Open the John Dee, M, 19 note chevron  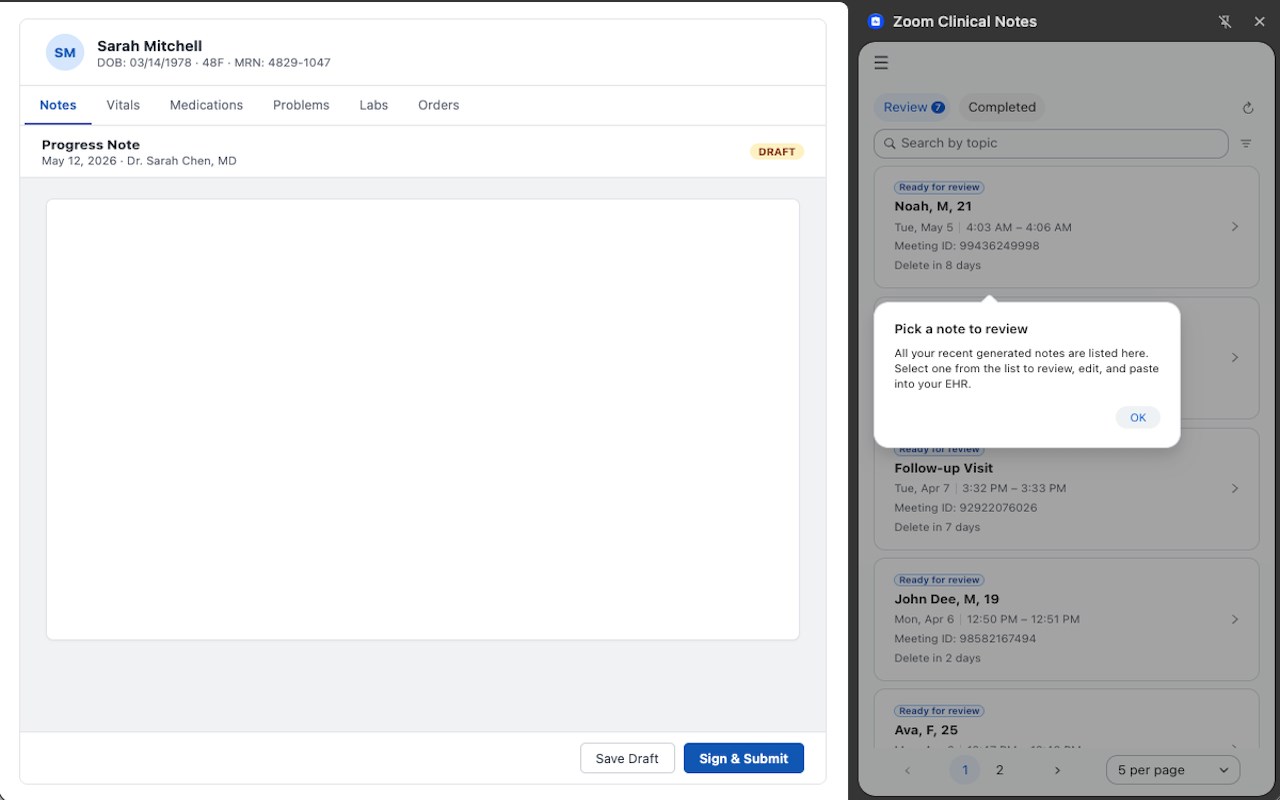pyautogui.click(x=1235, y=619)
